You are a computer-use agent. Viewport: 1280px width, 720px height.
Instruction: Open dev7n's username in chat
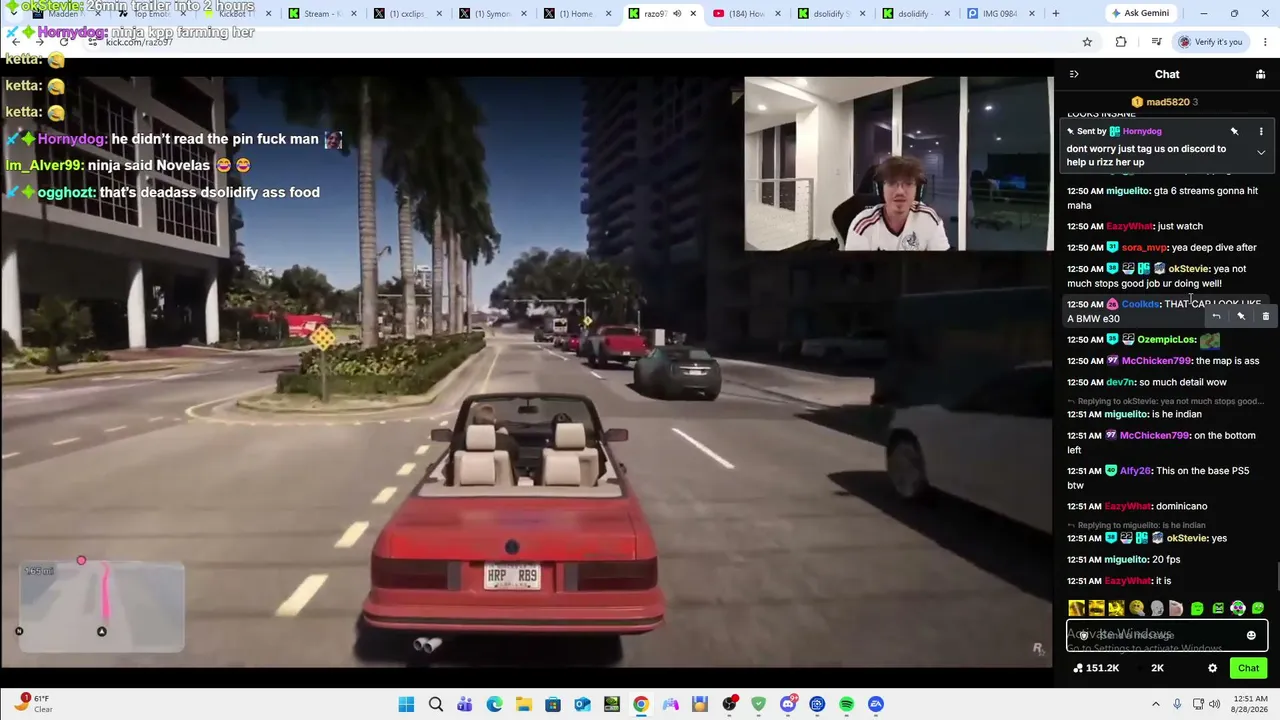(x=1120, y=382)
